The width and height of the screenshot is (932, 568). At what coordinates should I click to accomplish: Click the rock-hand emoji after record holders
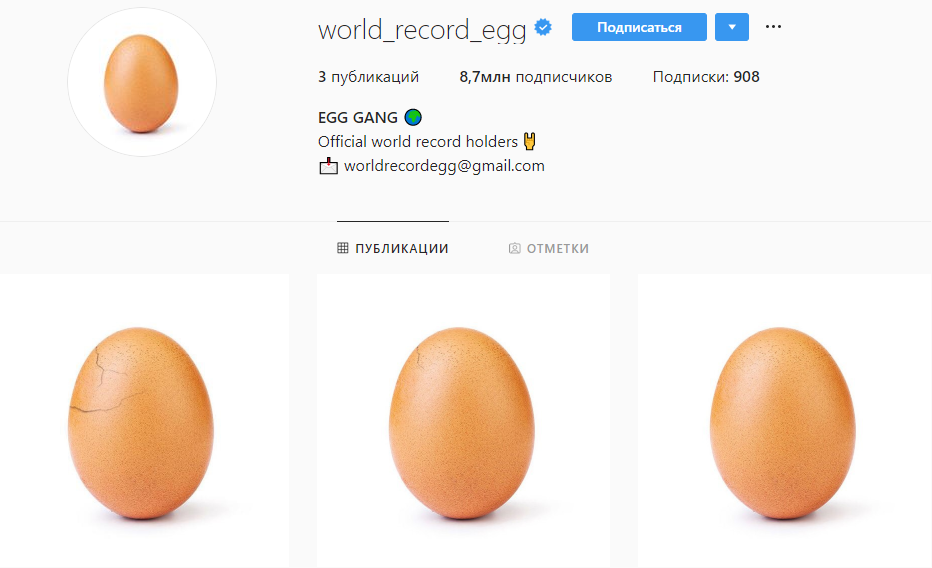tap(530, 141)
